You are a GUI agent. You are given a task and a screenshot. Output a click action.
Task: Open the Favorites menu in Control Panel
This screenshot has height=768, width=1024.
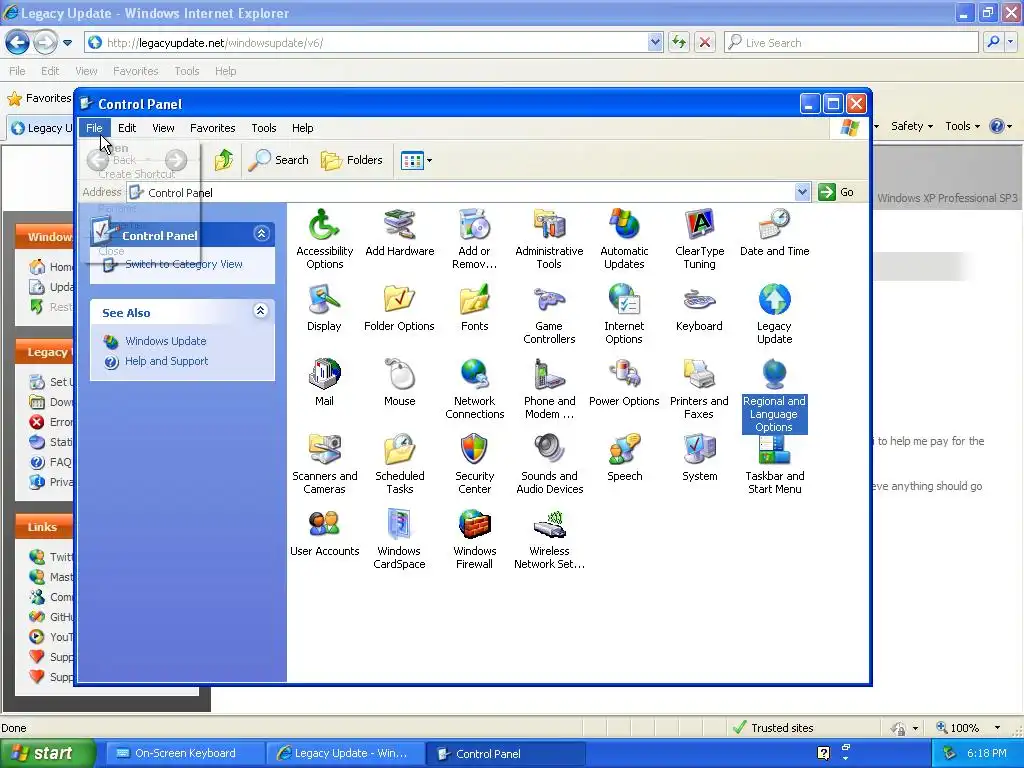[212, 128]
